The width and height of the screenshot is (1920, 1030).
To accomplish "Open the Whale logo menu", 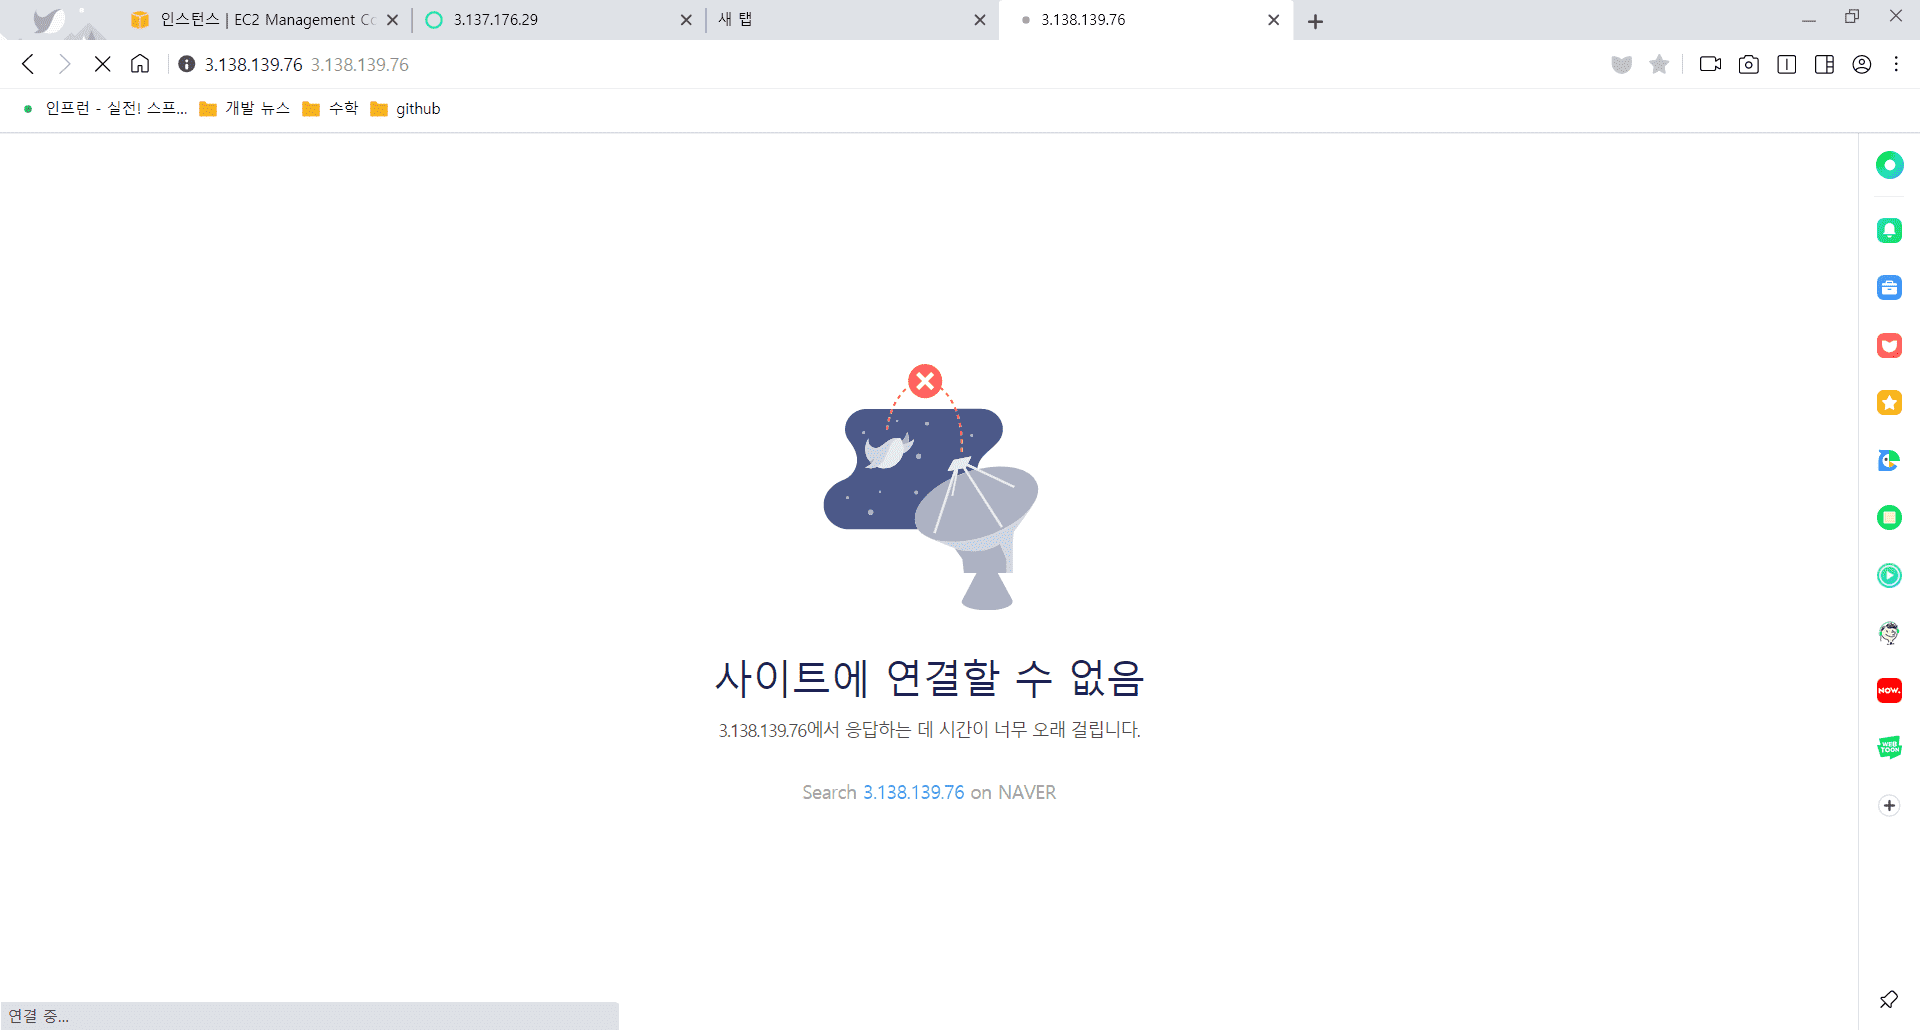I will (47, 20).
